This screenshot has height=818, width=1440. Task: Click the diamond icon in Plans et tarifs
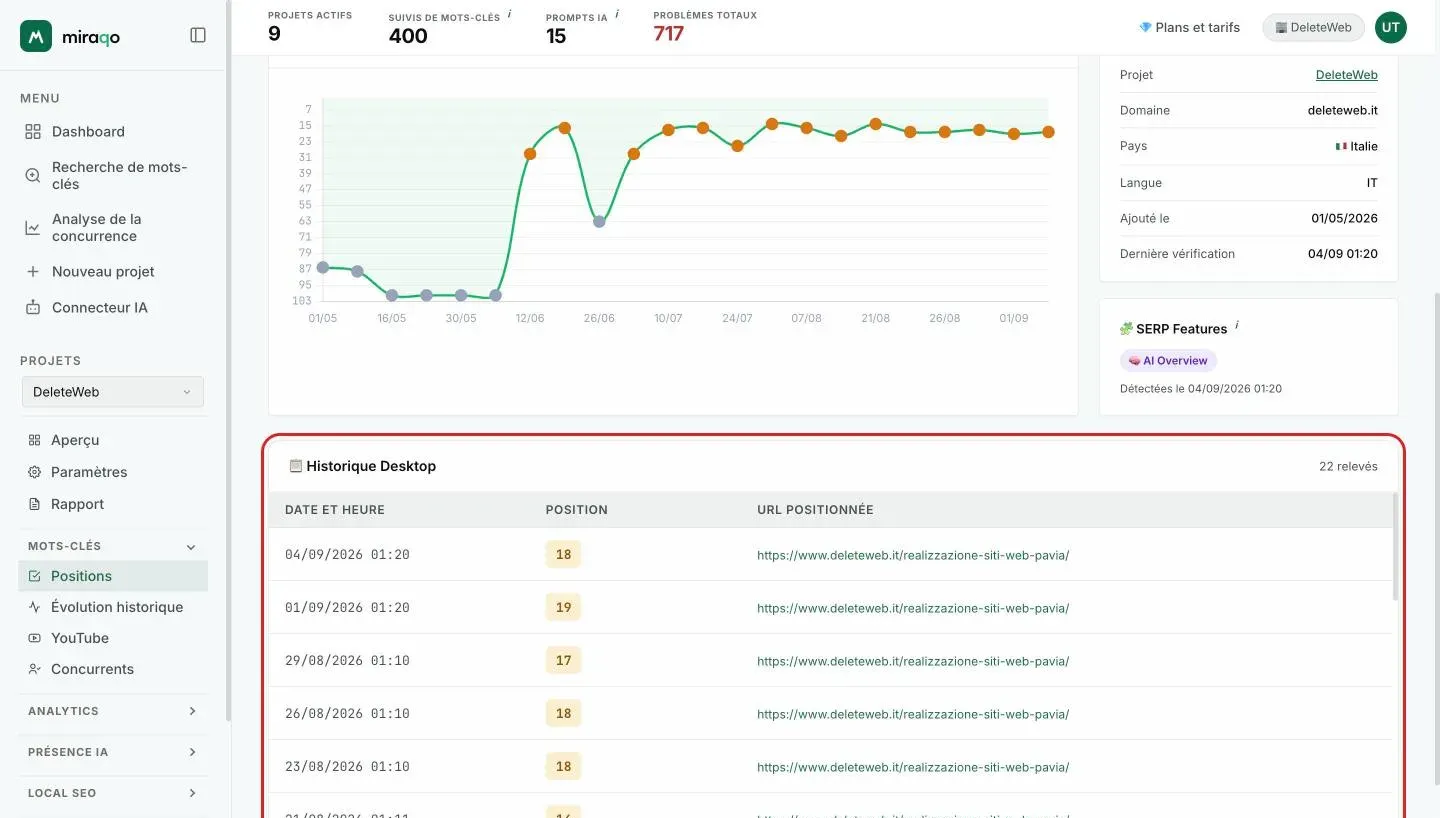(x=1145, y=27)
